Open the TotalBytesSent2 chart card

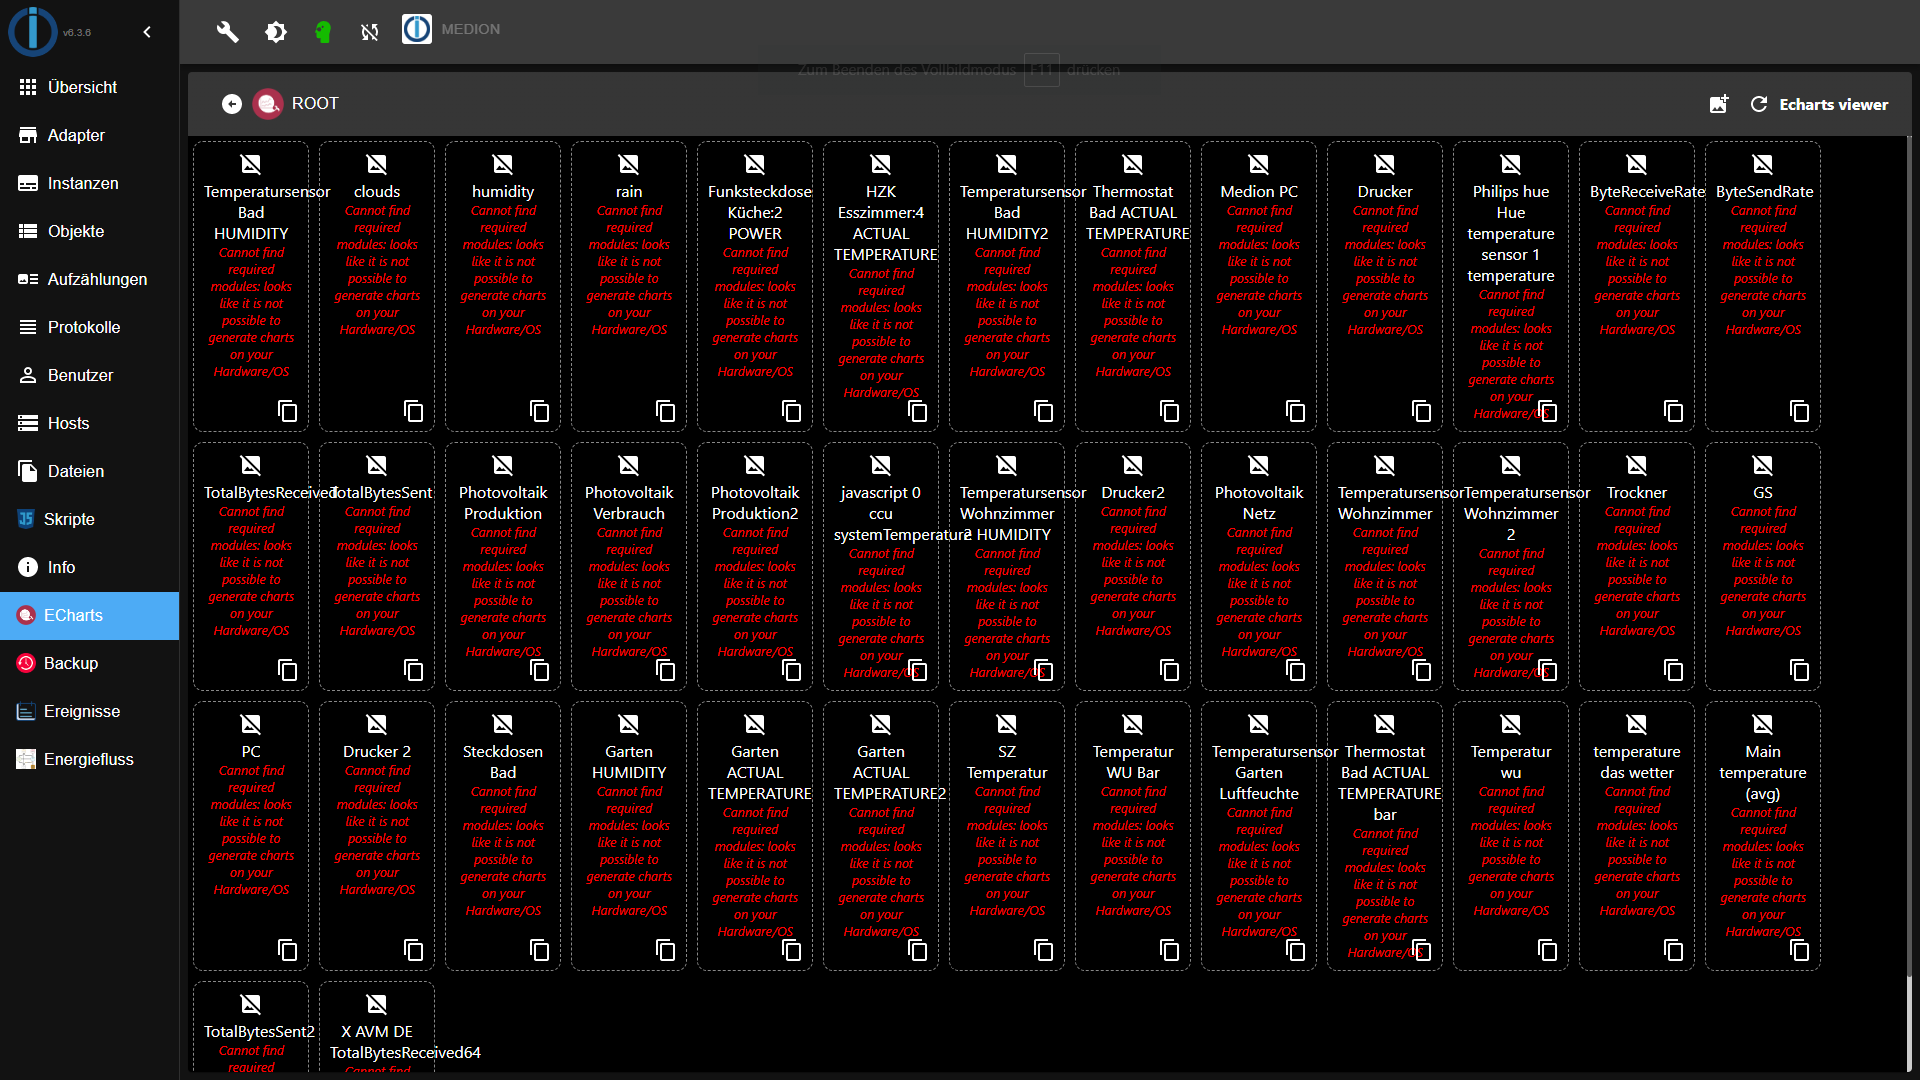pyautogui.click(x=251, y=1027)
